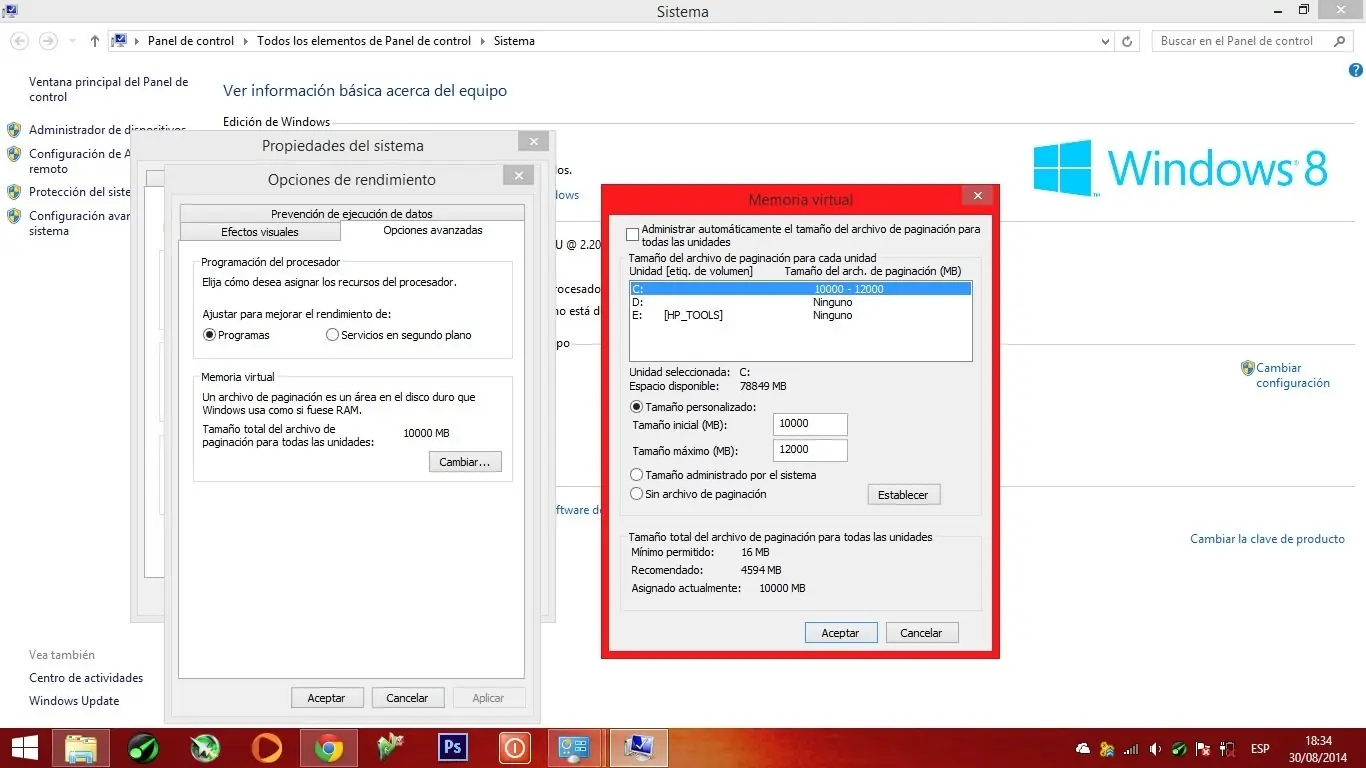Click Cancelar in the Memoria virtual dialog
This screenshot has height=768, width=1366.
coord(921,633)
